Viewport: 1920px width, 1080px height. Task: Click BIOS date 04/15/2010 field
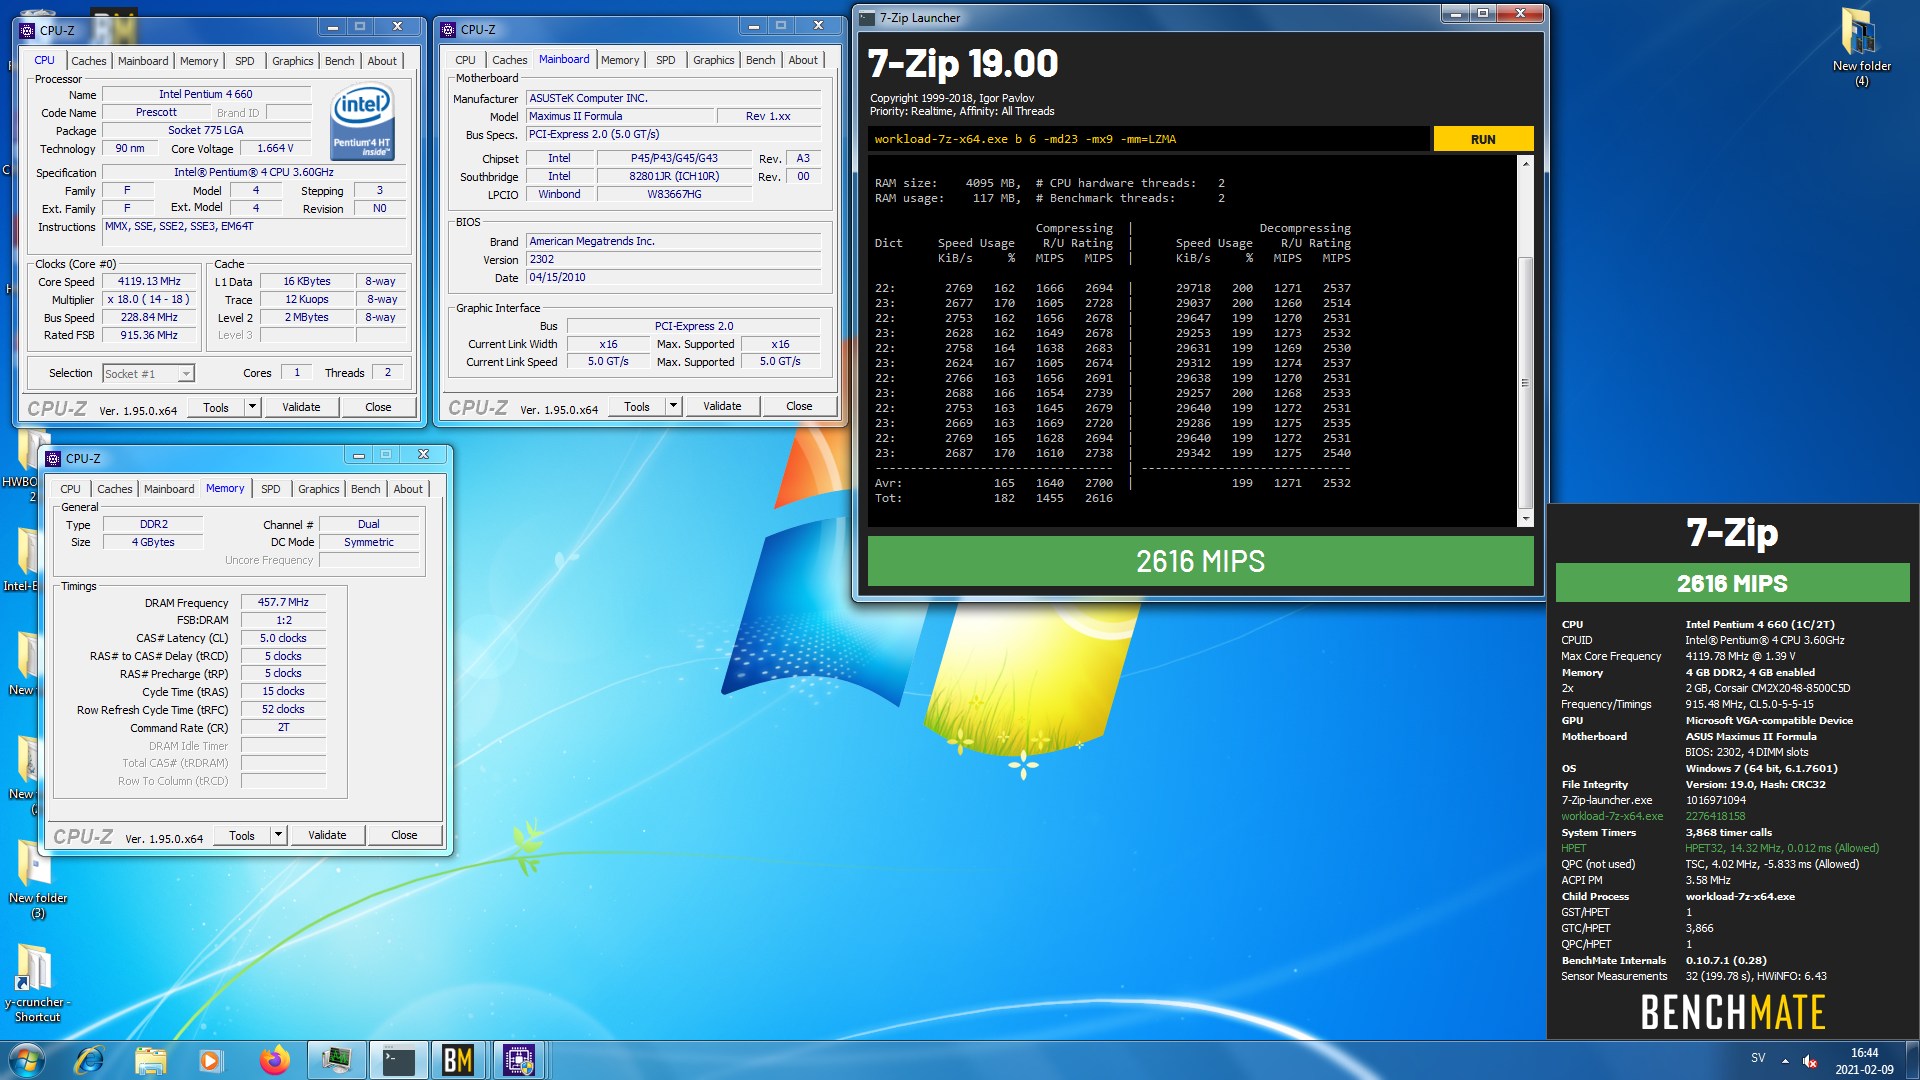(x=673, y=278)
